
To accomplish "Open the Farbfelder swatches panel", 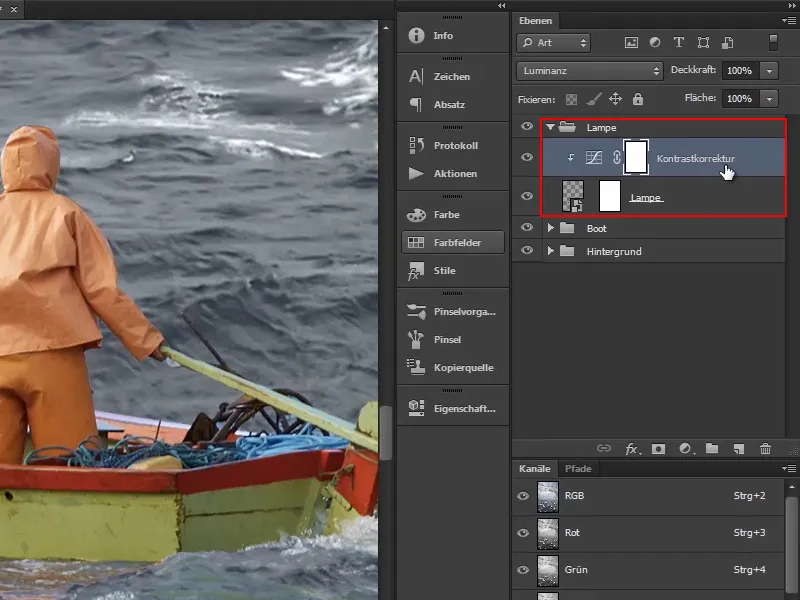I will coord(453,242).
